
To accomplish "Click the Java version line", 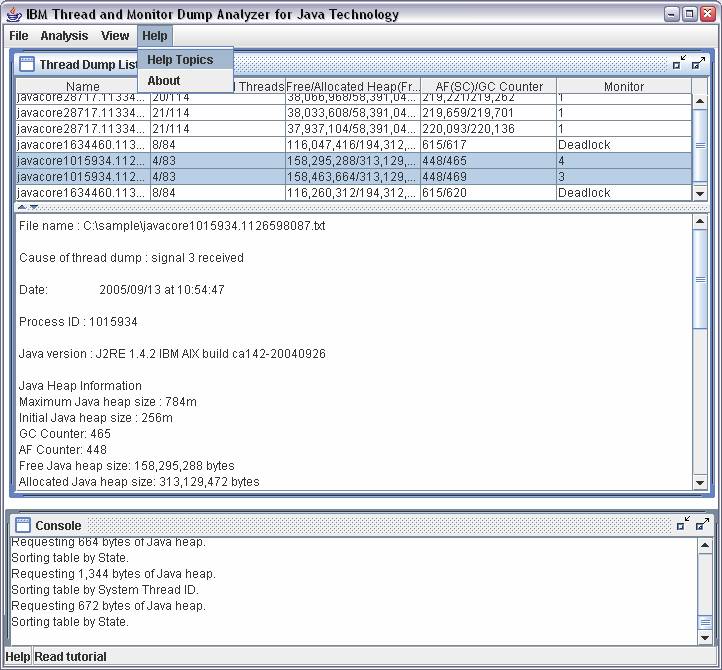I will pos(172,354).
